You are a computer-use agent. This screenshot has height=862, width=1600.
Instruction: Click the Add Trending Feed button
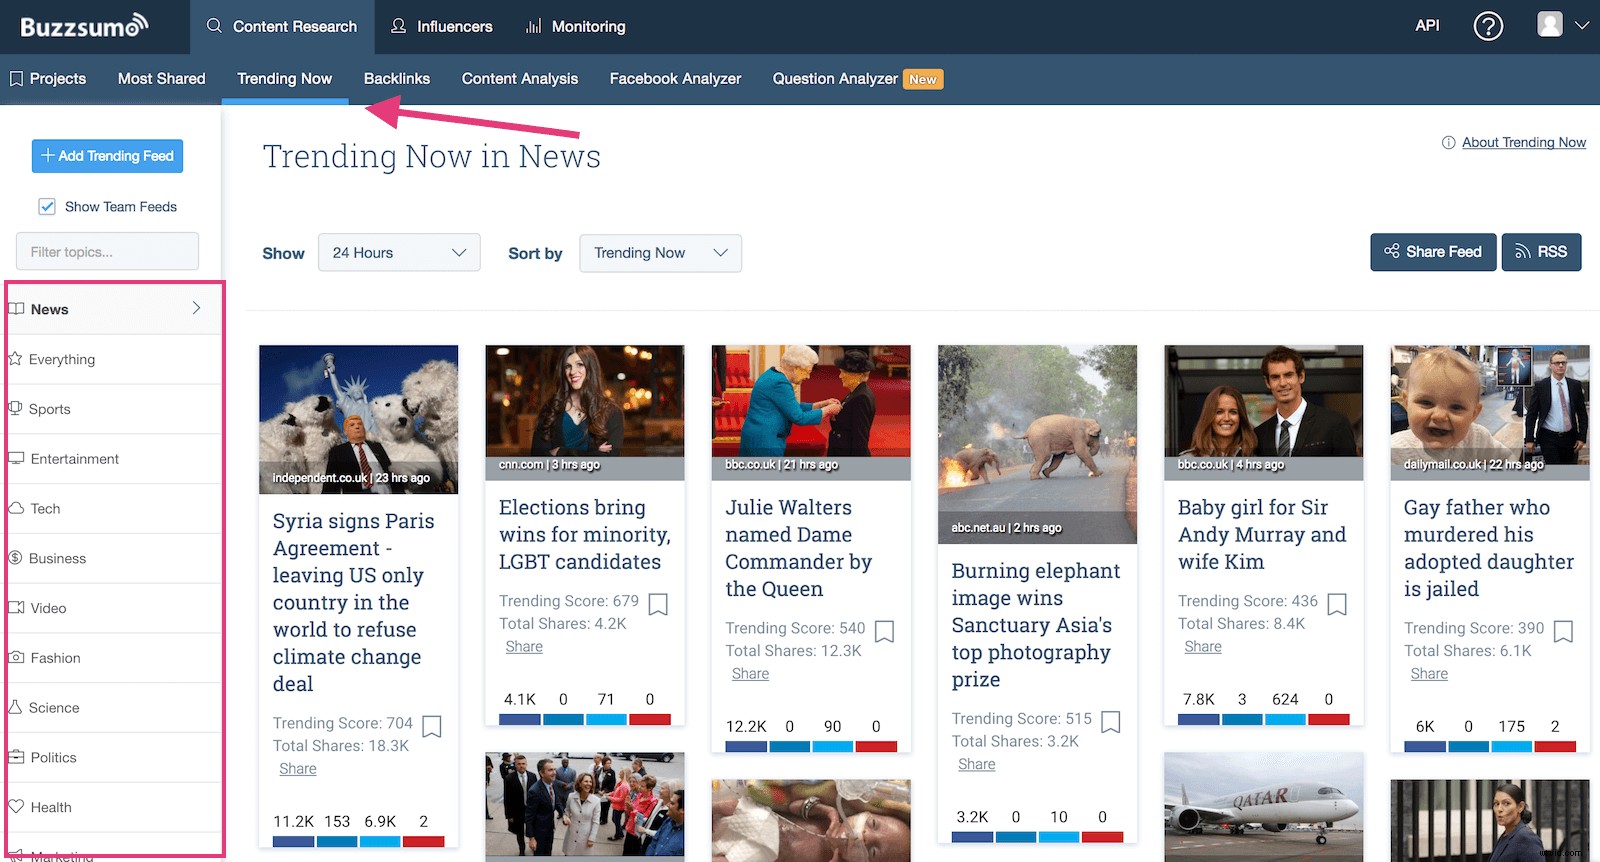(x=107, y=156)
